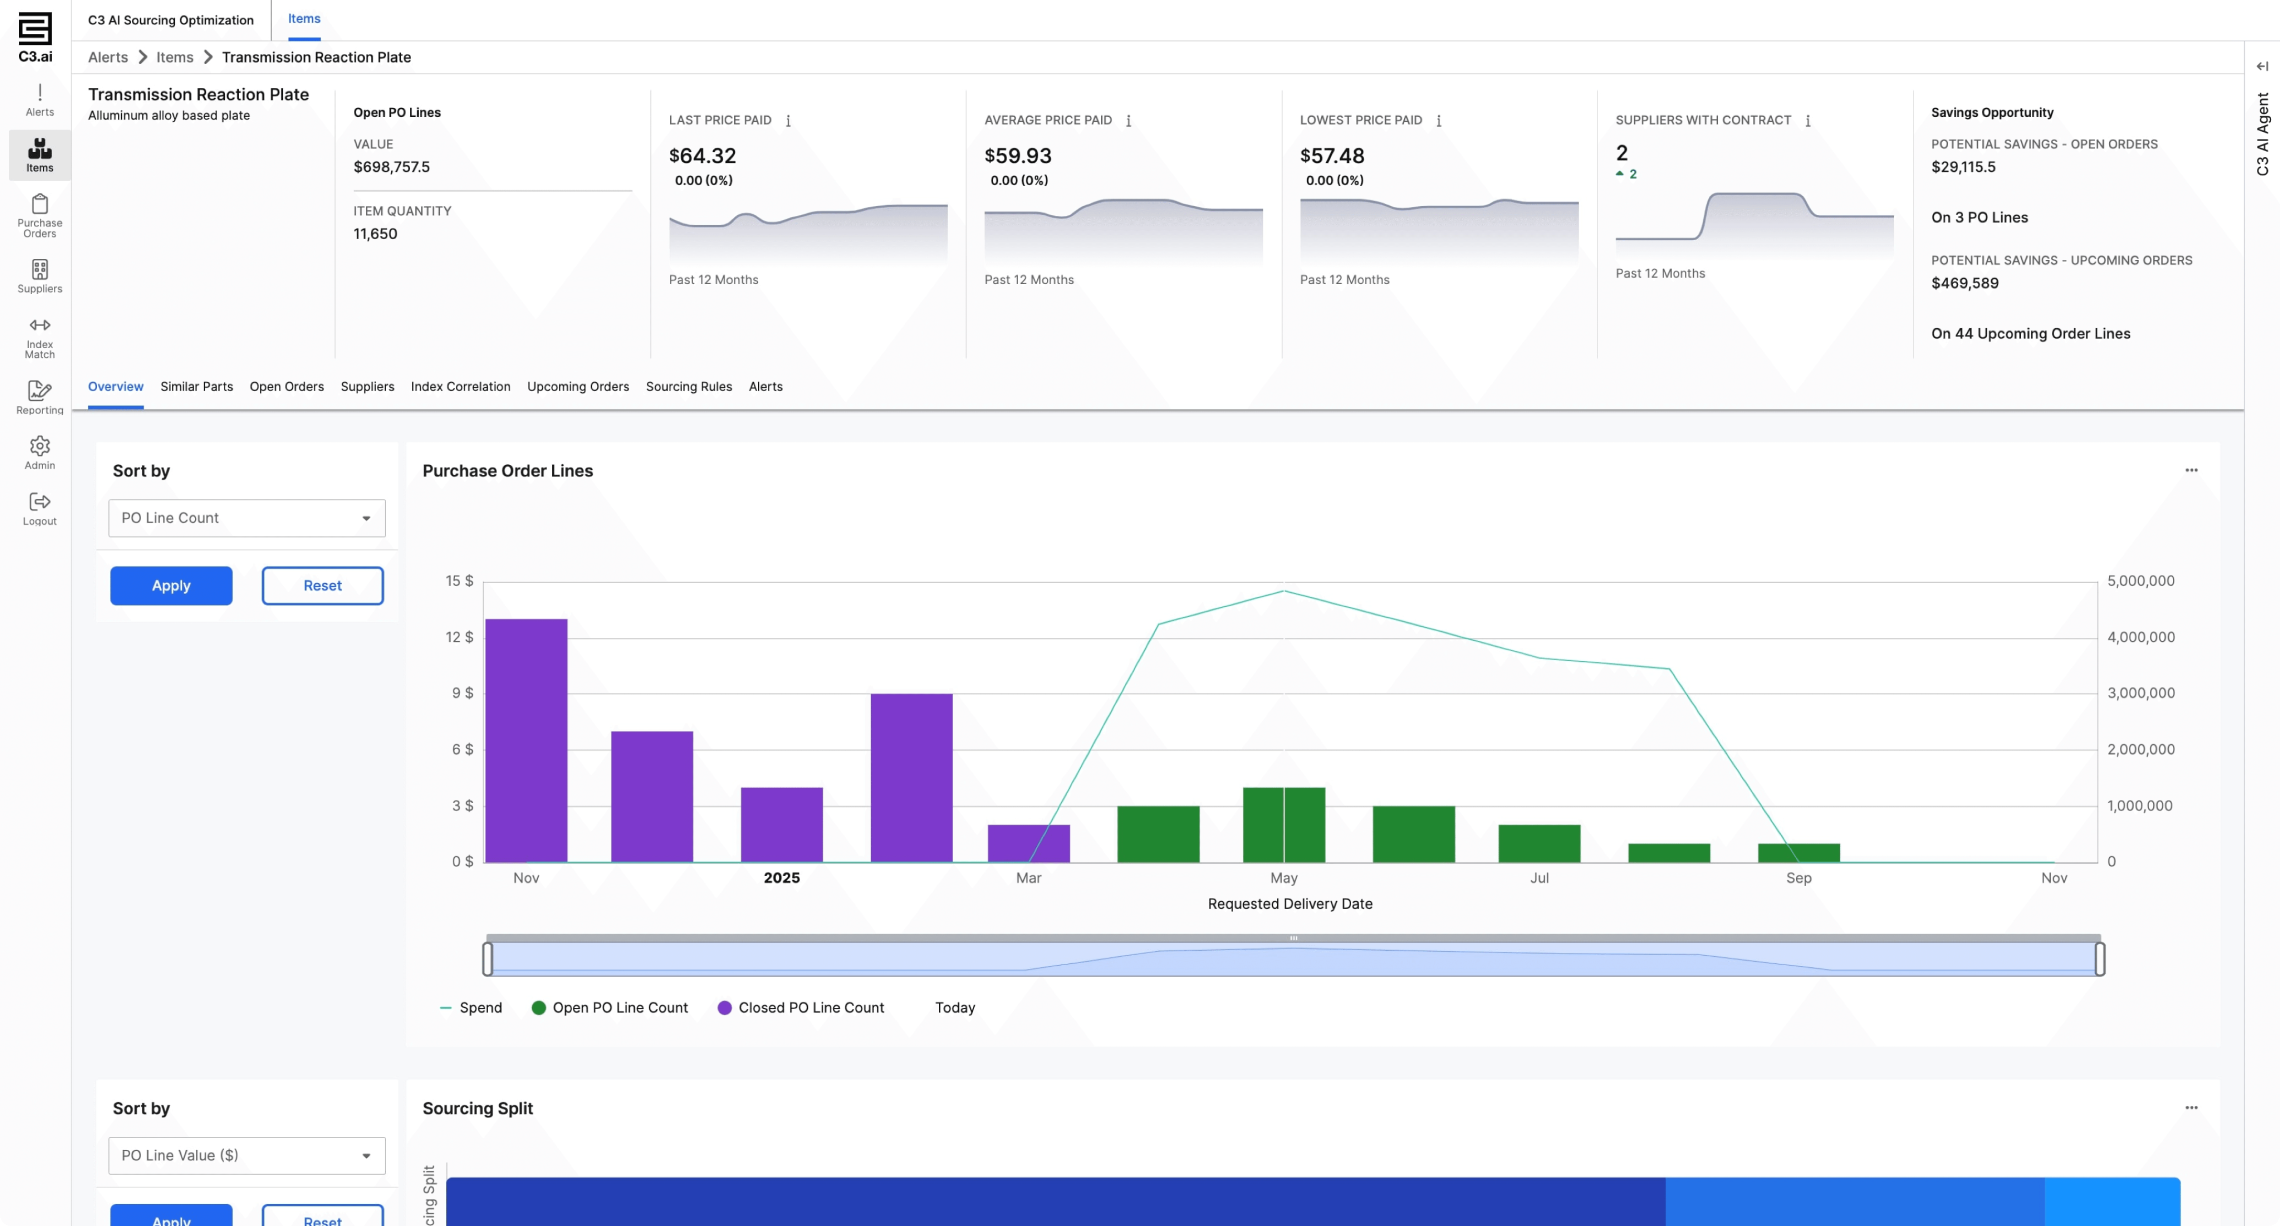Open Admin settings in the sidebar

pyautogui.click(x=40, y=452)
